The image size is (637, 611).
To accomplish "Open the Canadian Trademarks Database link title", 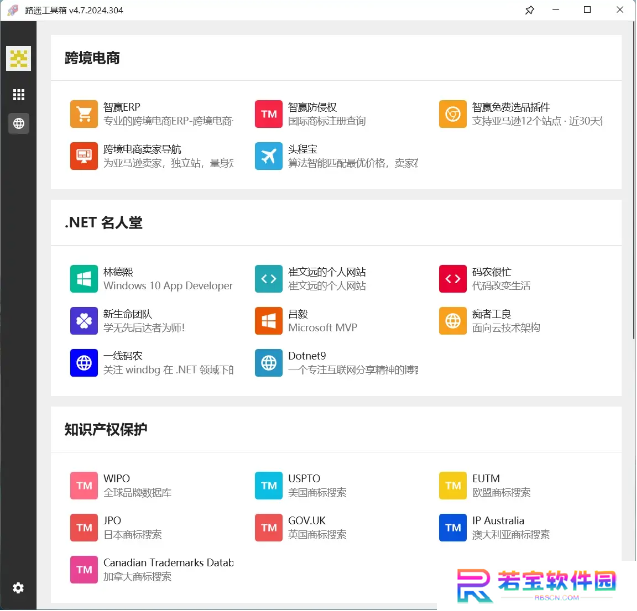I will (169, 563).
